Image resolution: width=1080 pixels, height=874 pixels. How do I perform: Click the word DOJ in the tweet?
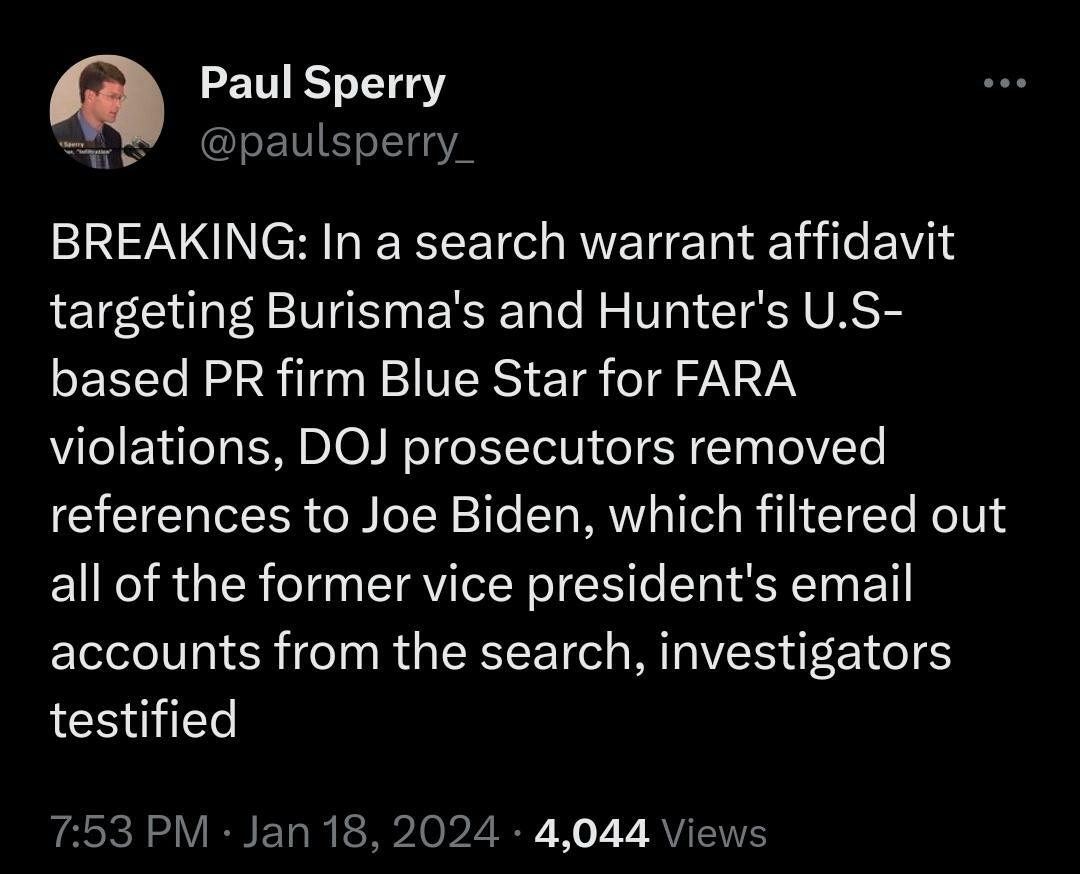(x=343, y=447)
